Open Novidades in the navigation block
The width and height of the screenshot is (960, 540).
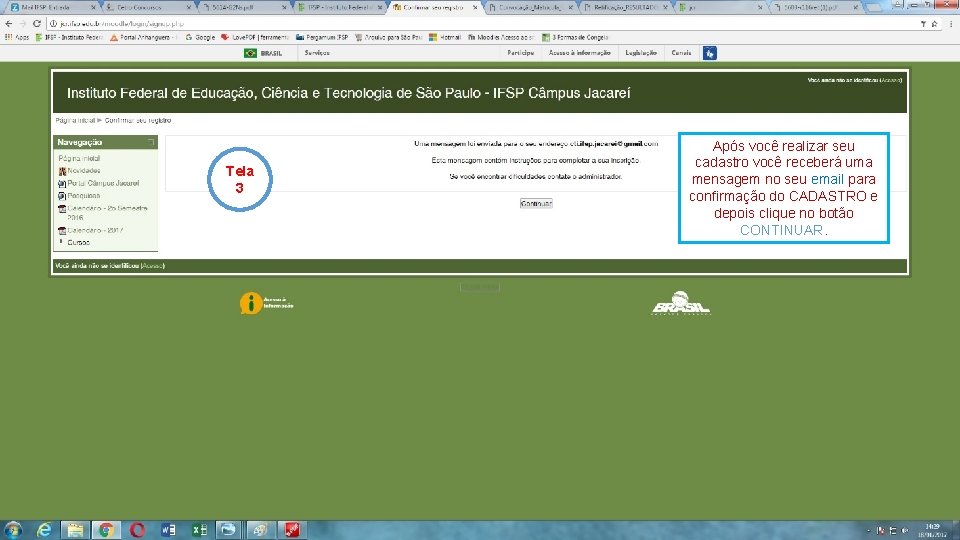(x=84, y=171)
